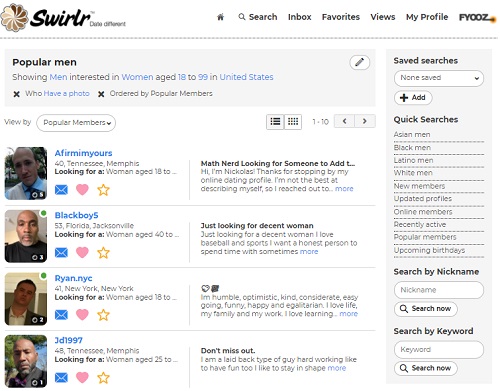Remove the 'Who Have a photo' filter X
This screenshot has height=391, width=500.
click(16, 94)
